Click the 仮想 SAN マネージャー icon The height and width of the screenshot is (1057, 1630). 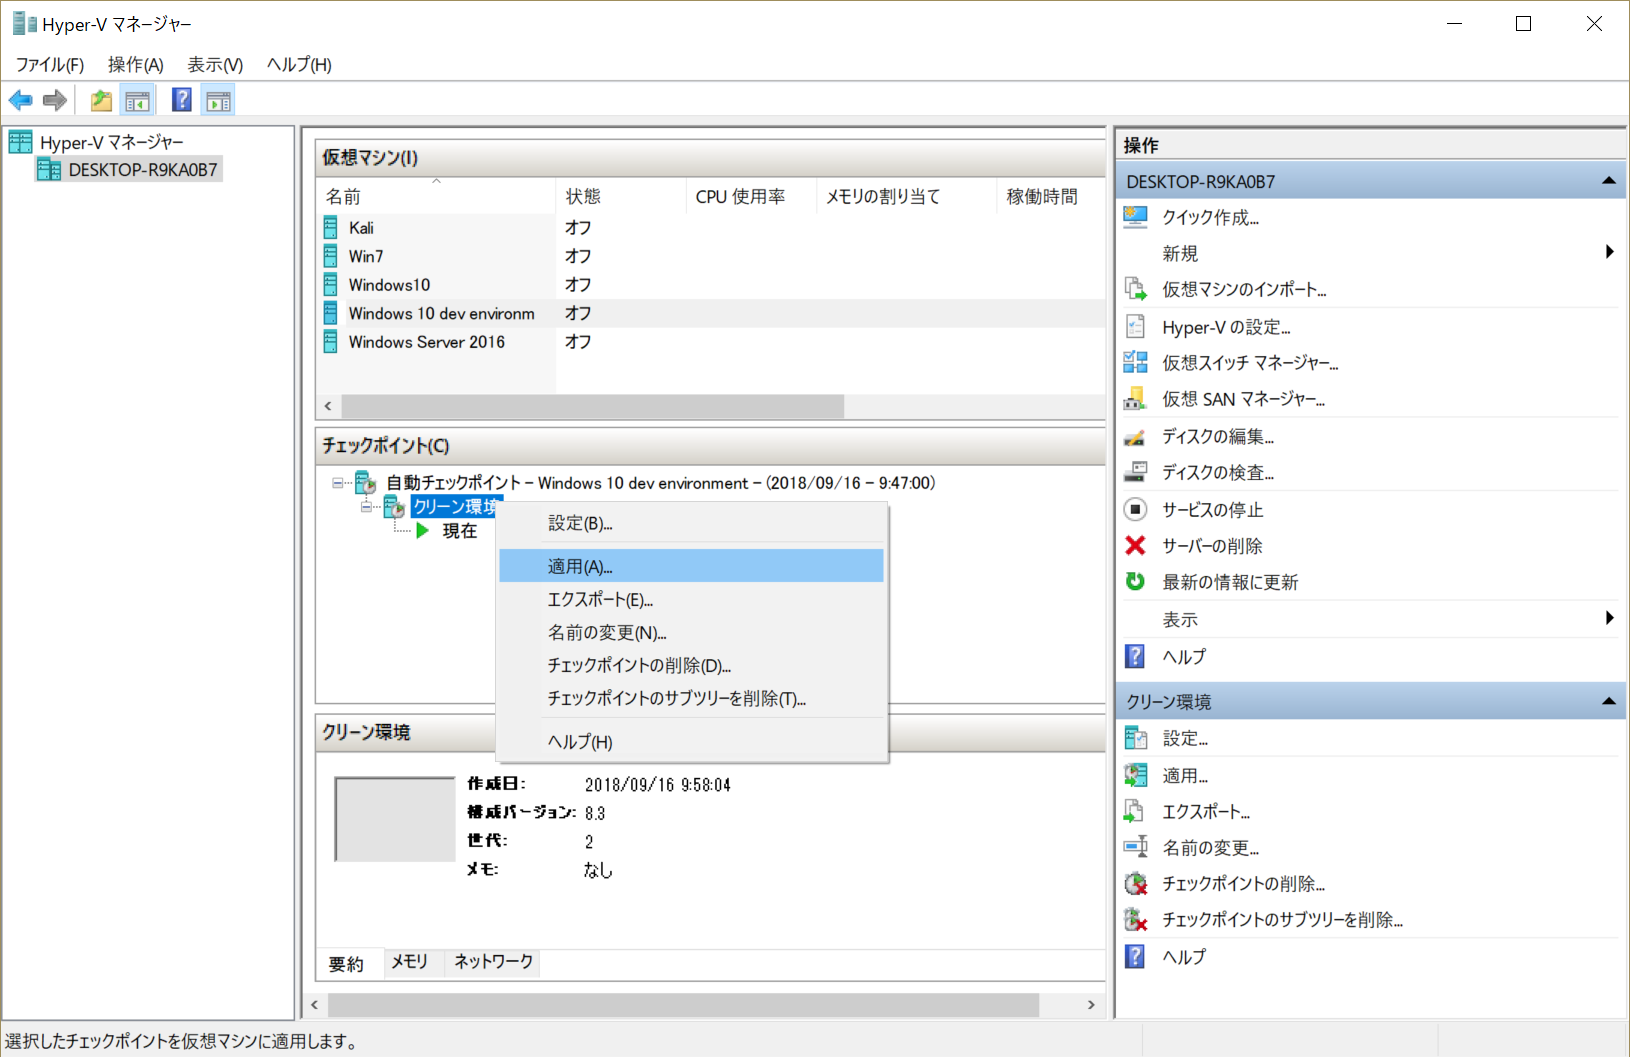coord(1135,399)
